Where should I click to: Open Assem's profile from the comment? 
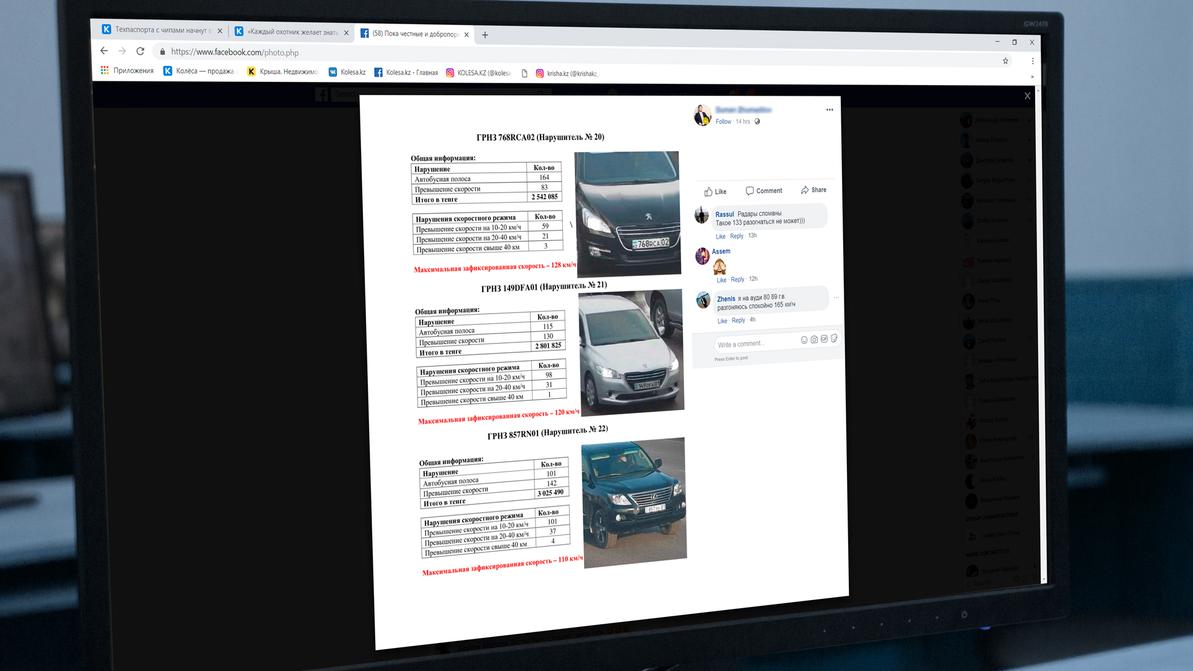[721, 252]
